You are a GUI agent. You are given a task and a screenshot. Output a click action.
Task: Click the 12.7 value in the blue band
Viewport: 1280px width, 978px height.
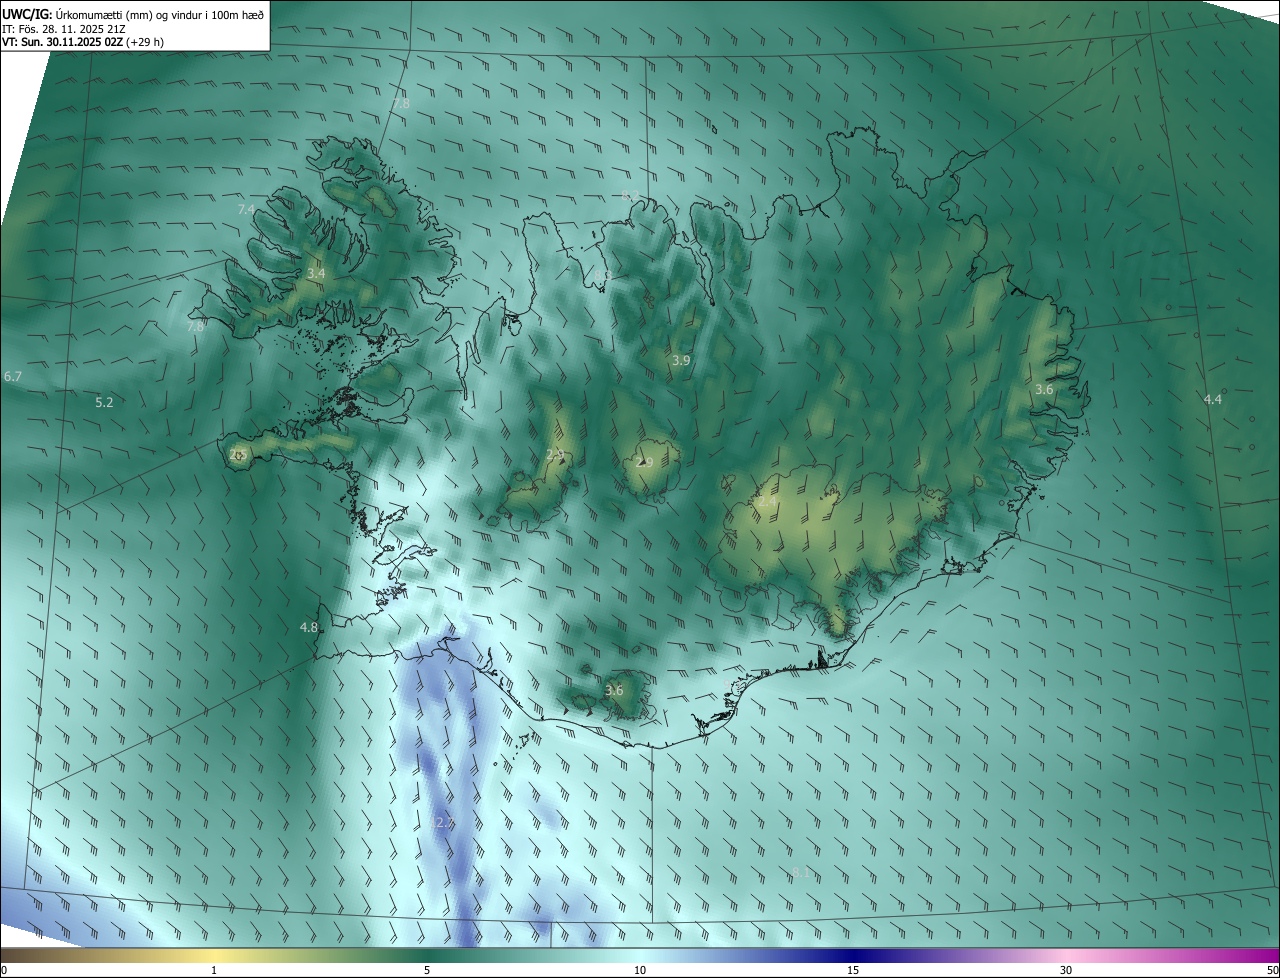click(443, 822)
